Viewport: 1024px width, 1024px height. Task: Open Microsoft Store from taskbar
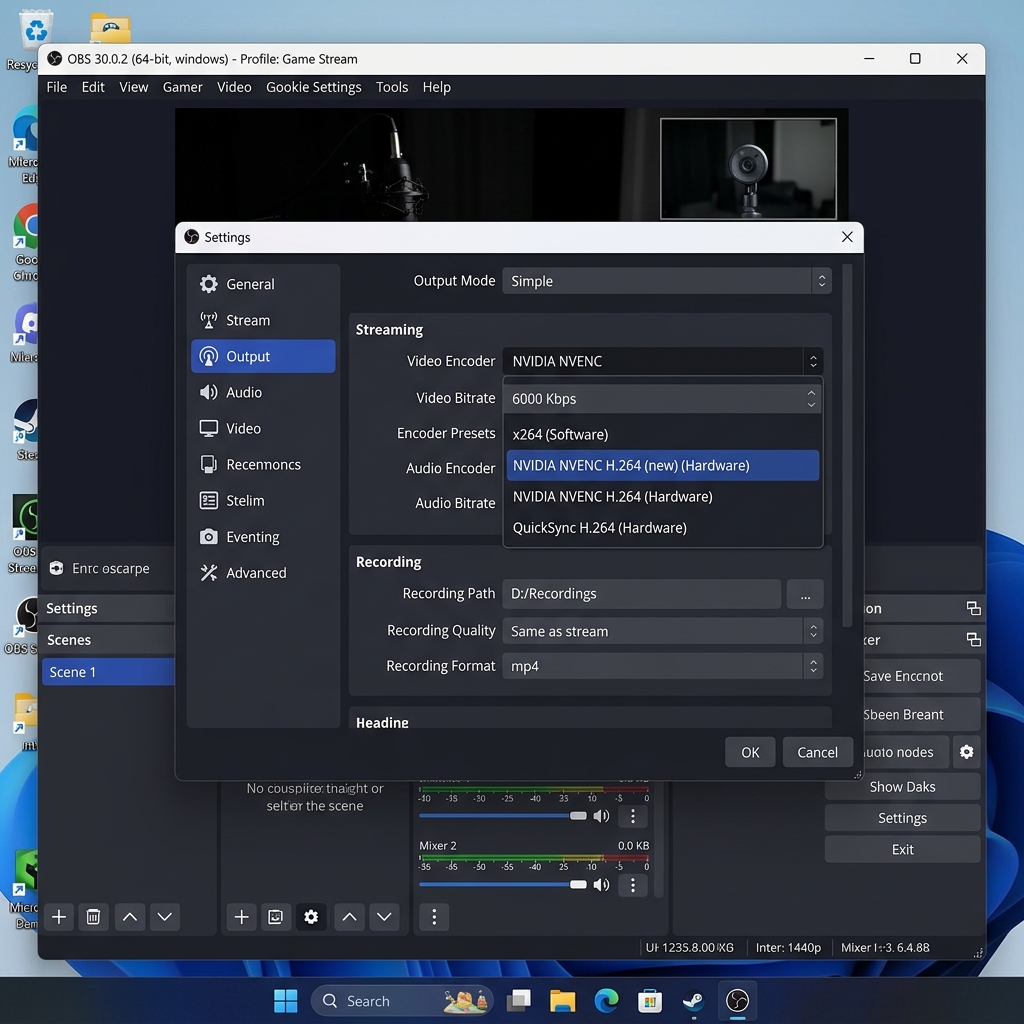coord(650,1000)
